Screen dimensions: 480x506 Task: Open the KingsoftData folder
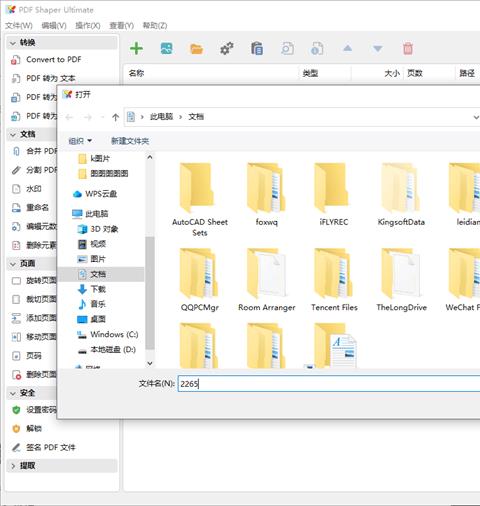click(401, 195)
